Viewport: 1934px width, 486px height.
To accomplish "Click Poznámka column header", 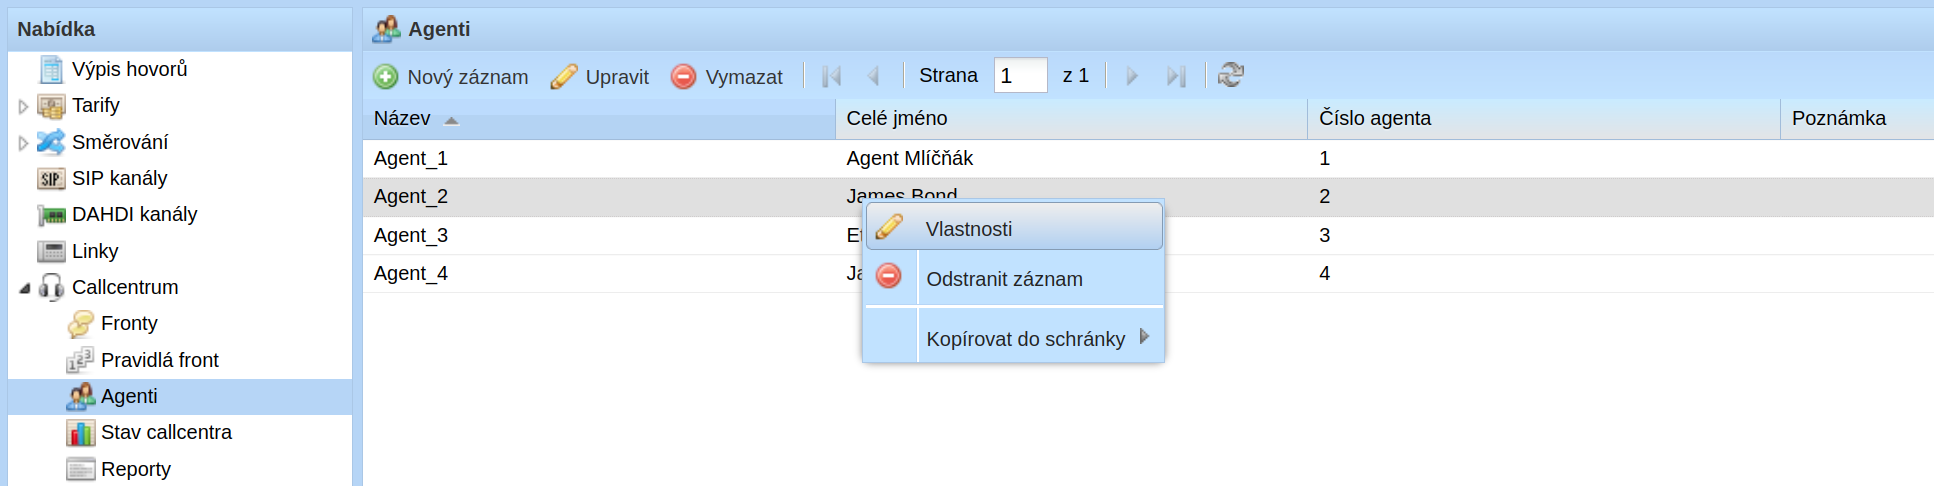I will click(1857, 118).
